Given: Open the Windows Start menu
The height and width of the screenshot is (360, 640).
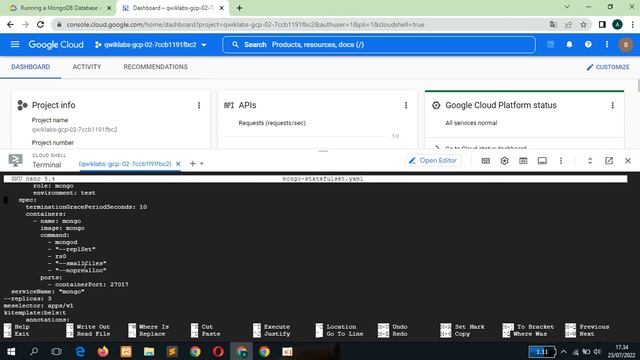Looking at the screenshot, I should click(x=11, y=351).
